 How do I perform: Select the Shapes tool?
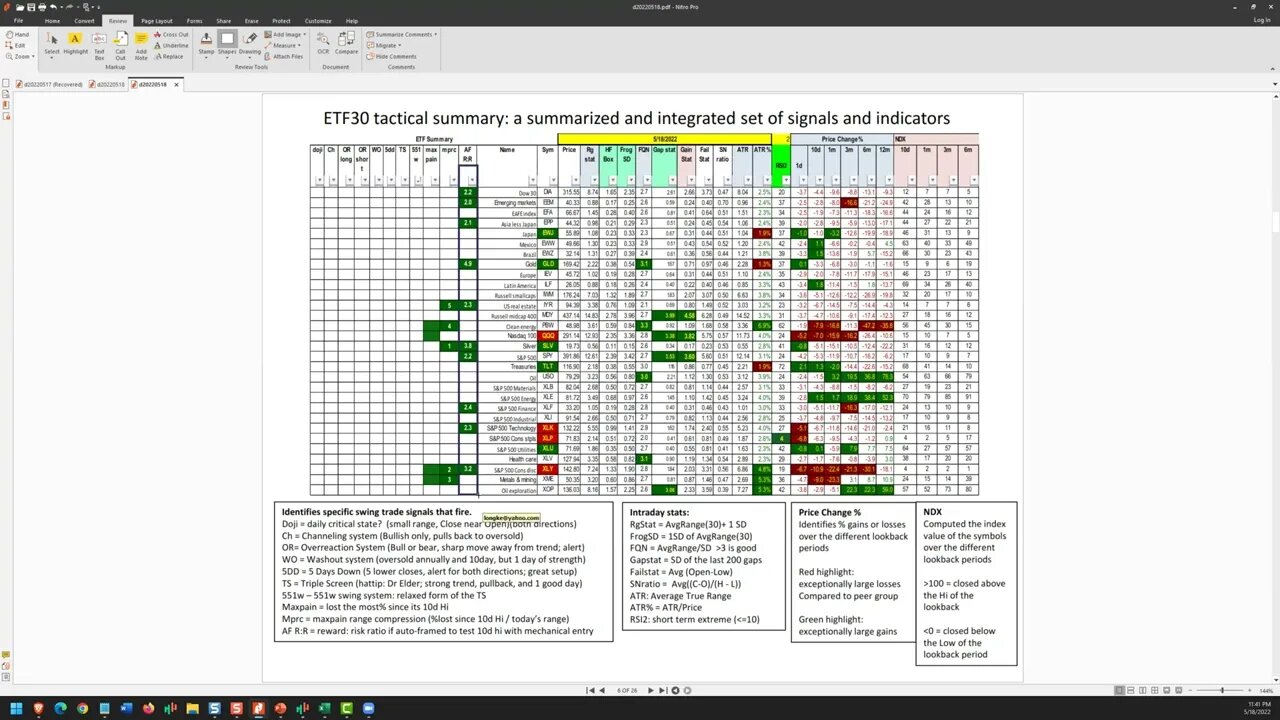click(227, 43)
